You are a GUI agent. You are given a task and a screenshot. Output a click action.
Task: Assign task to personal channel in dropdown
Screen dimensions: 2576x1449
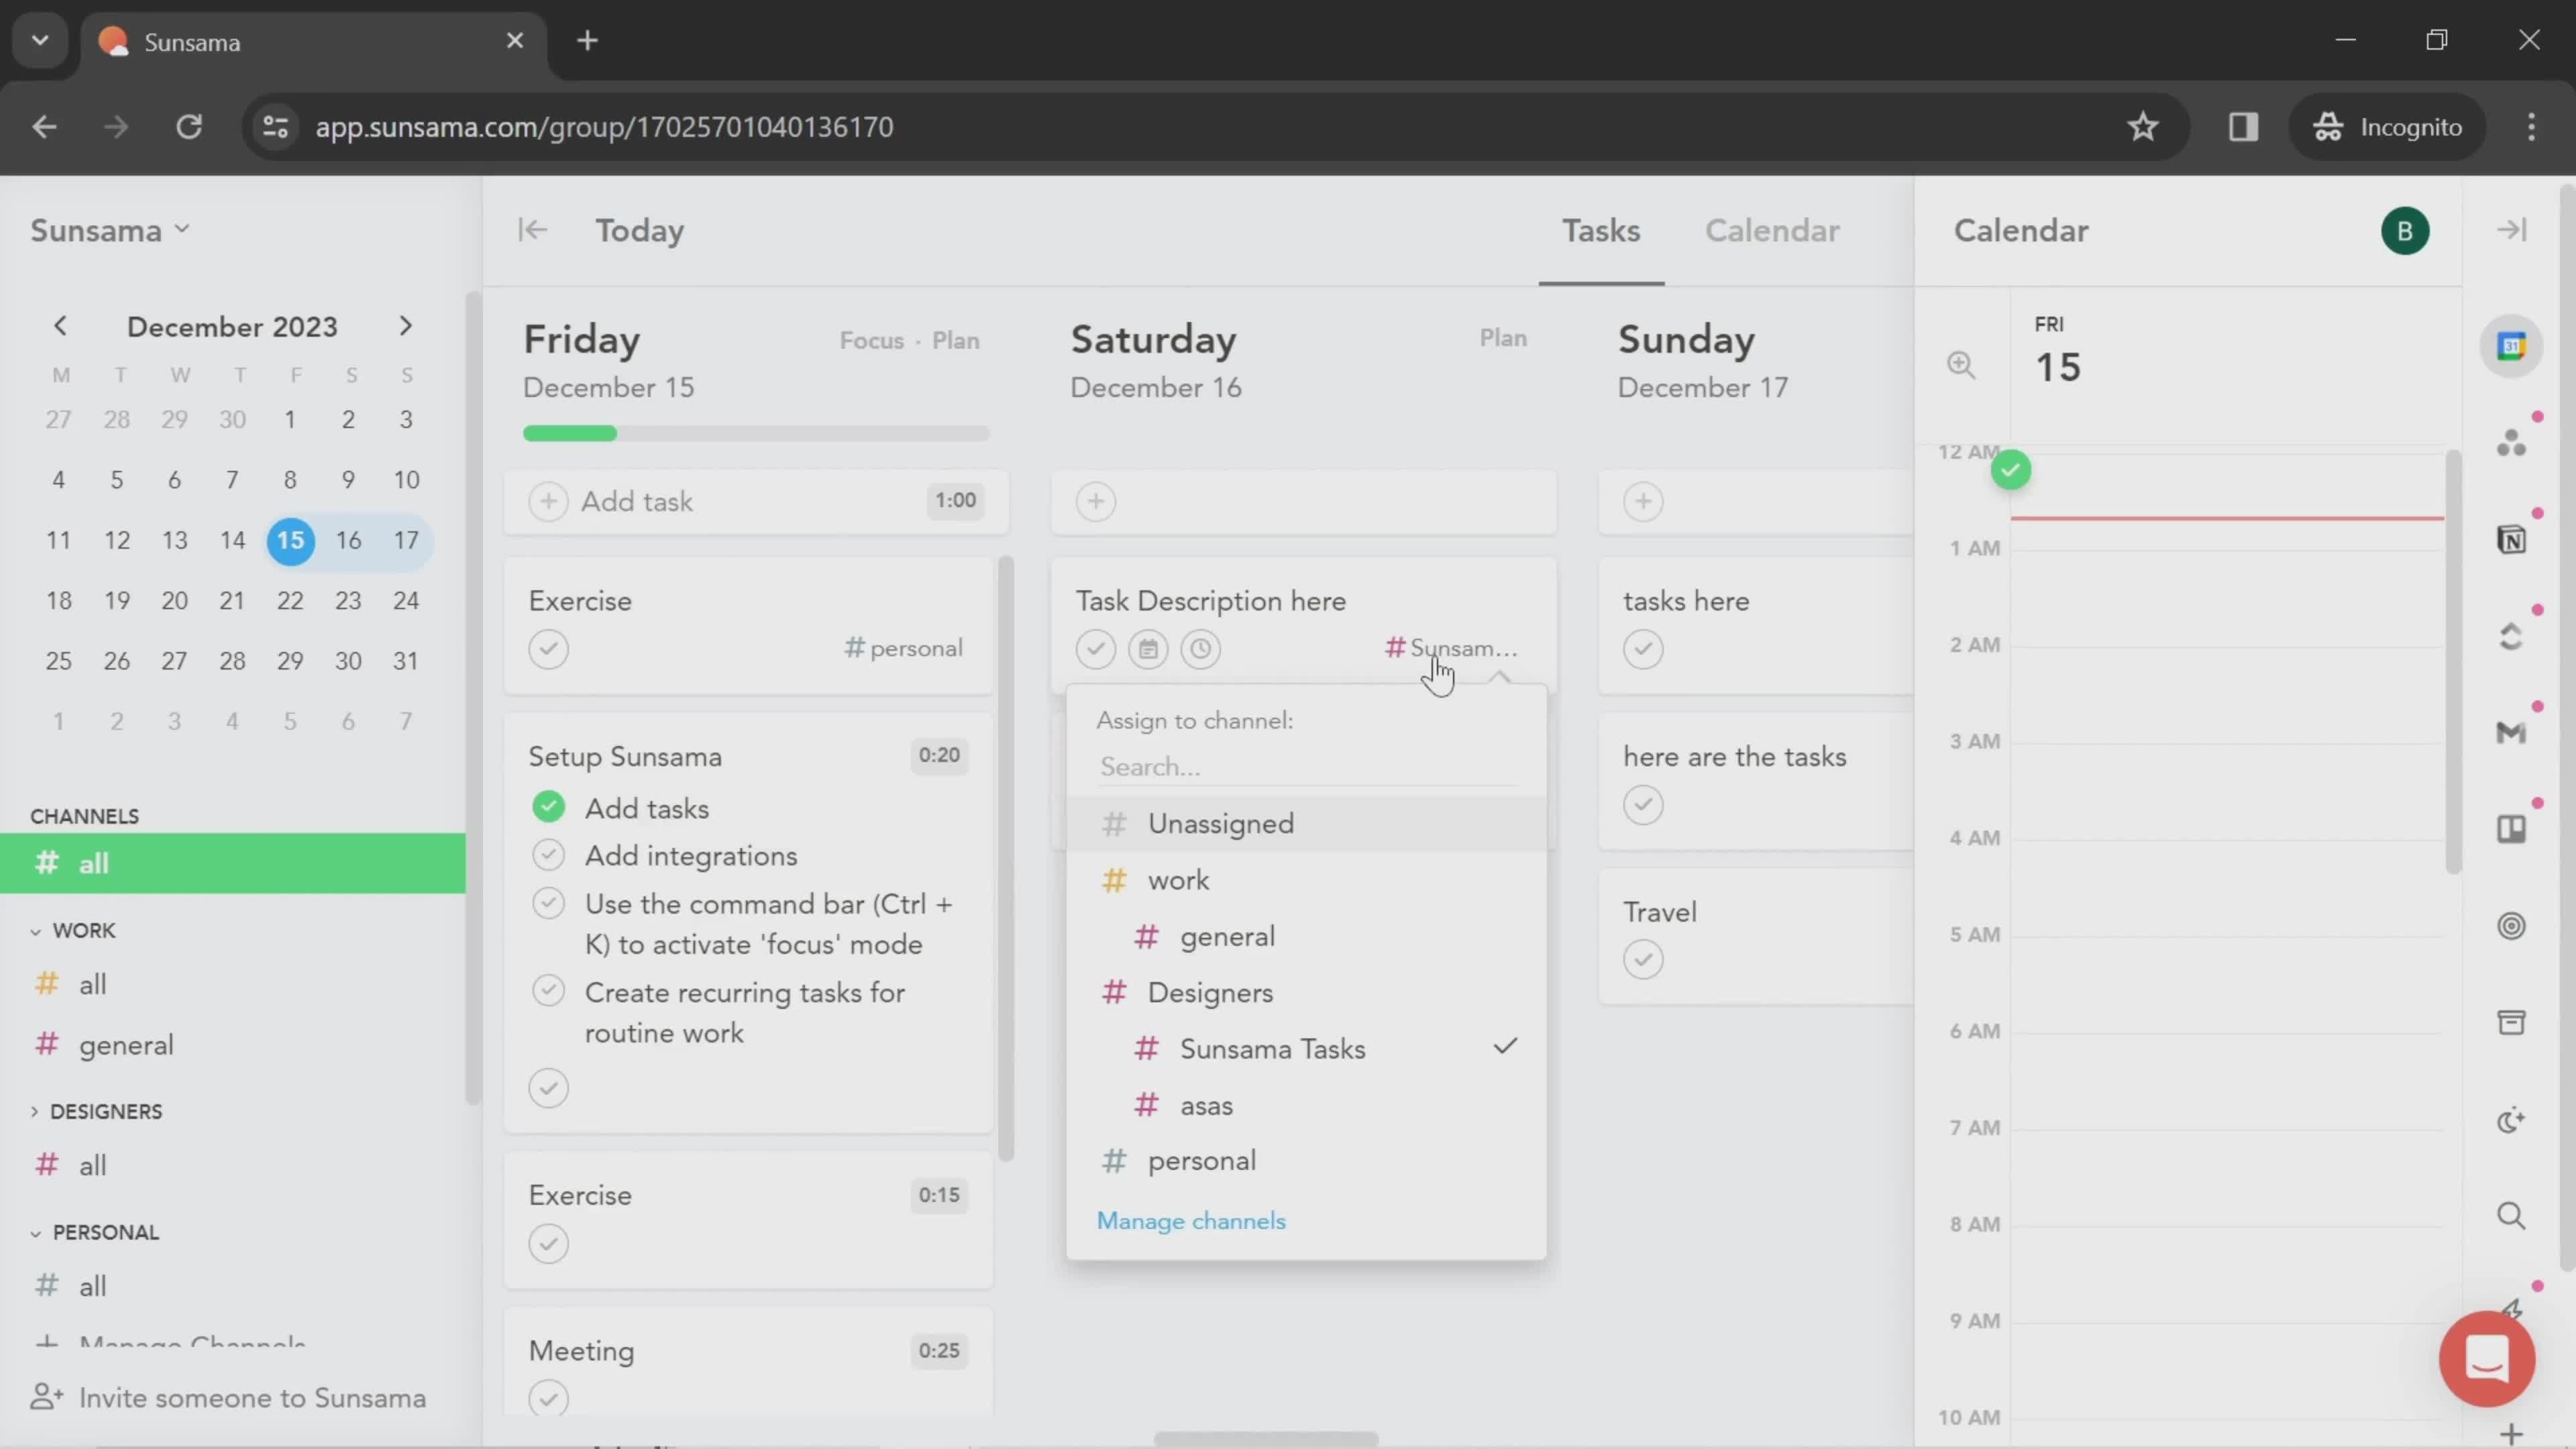[x=1306, y=1161]
